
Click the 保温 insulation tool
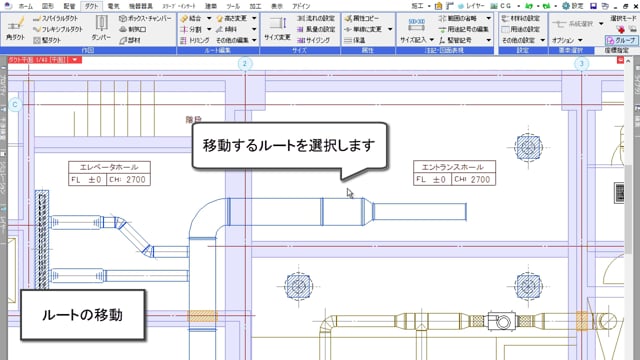coord(354,40)
